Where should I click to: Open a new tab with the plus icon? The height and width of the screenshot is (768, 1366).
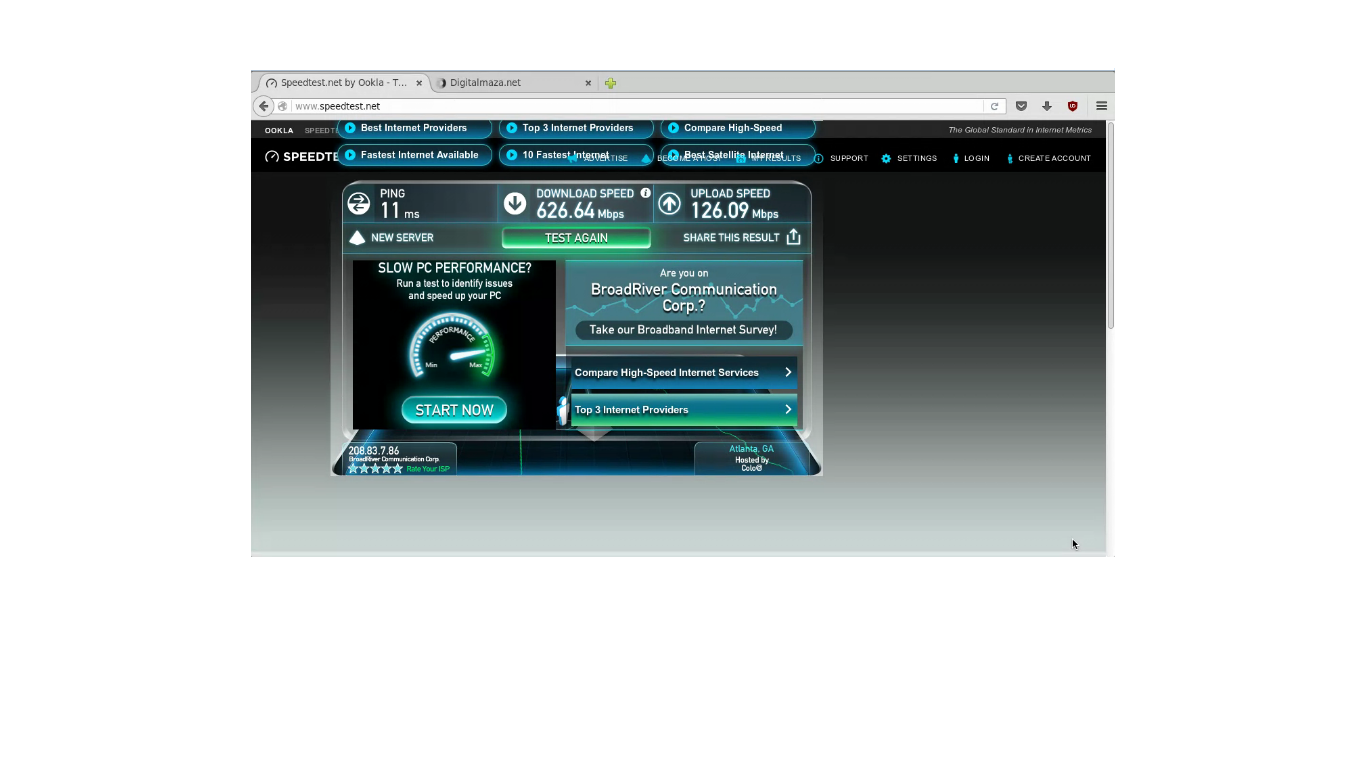pos(610,83)
